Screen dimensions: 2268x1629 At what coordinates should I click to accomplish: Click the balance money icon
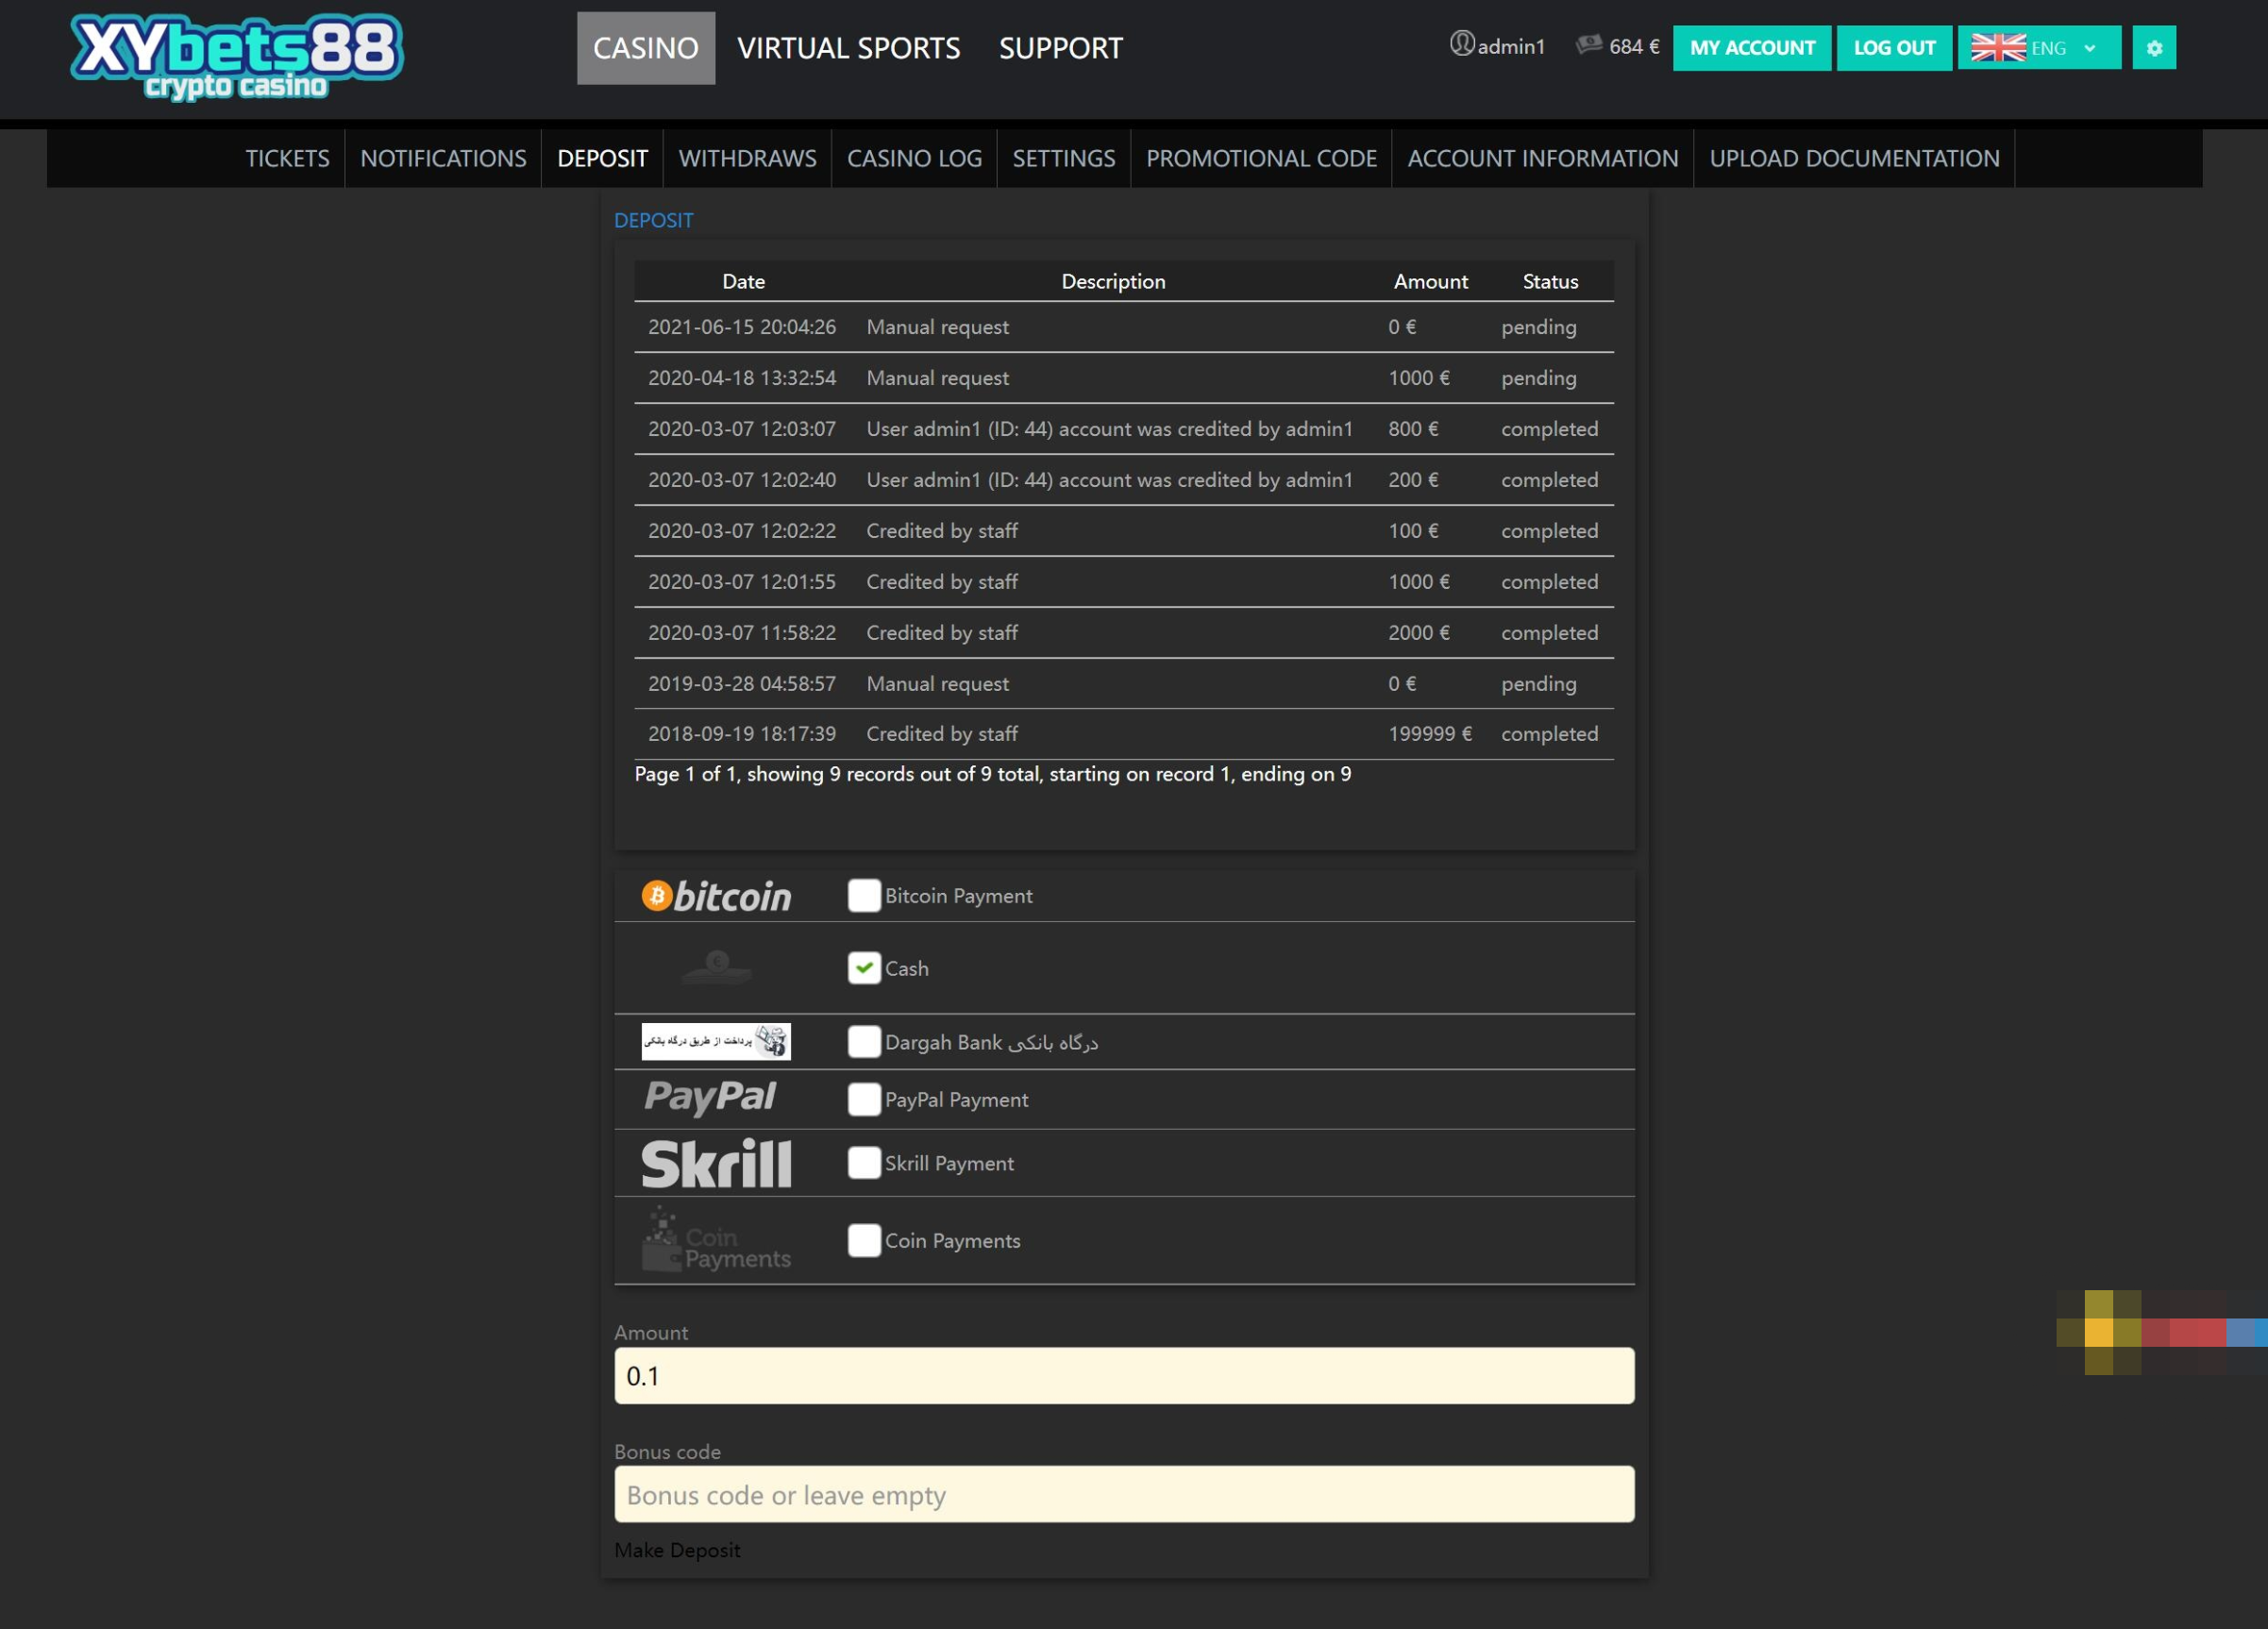[1588, 45]
